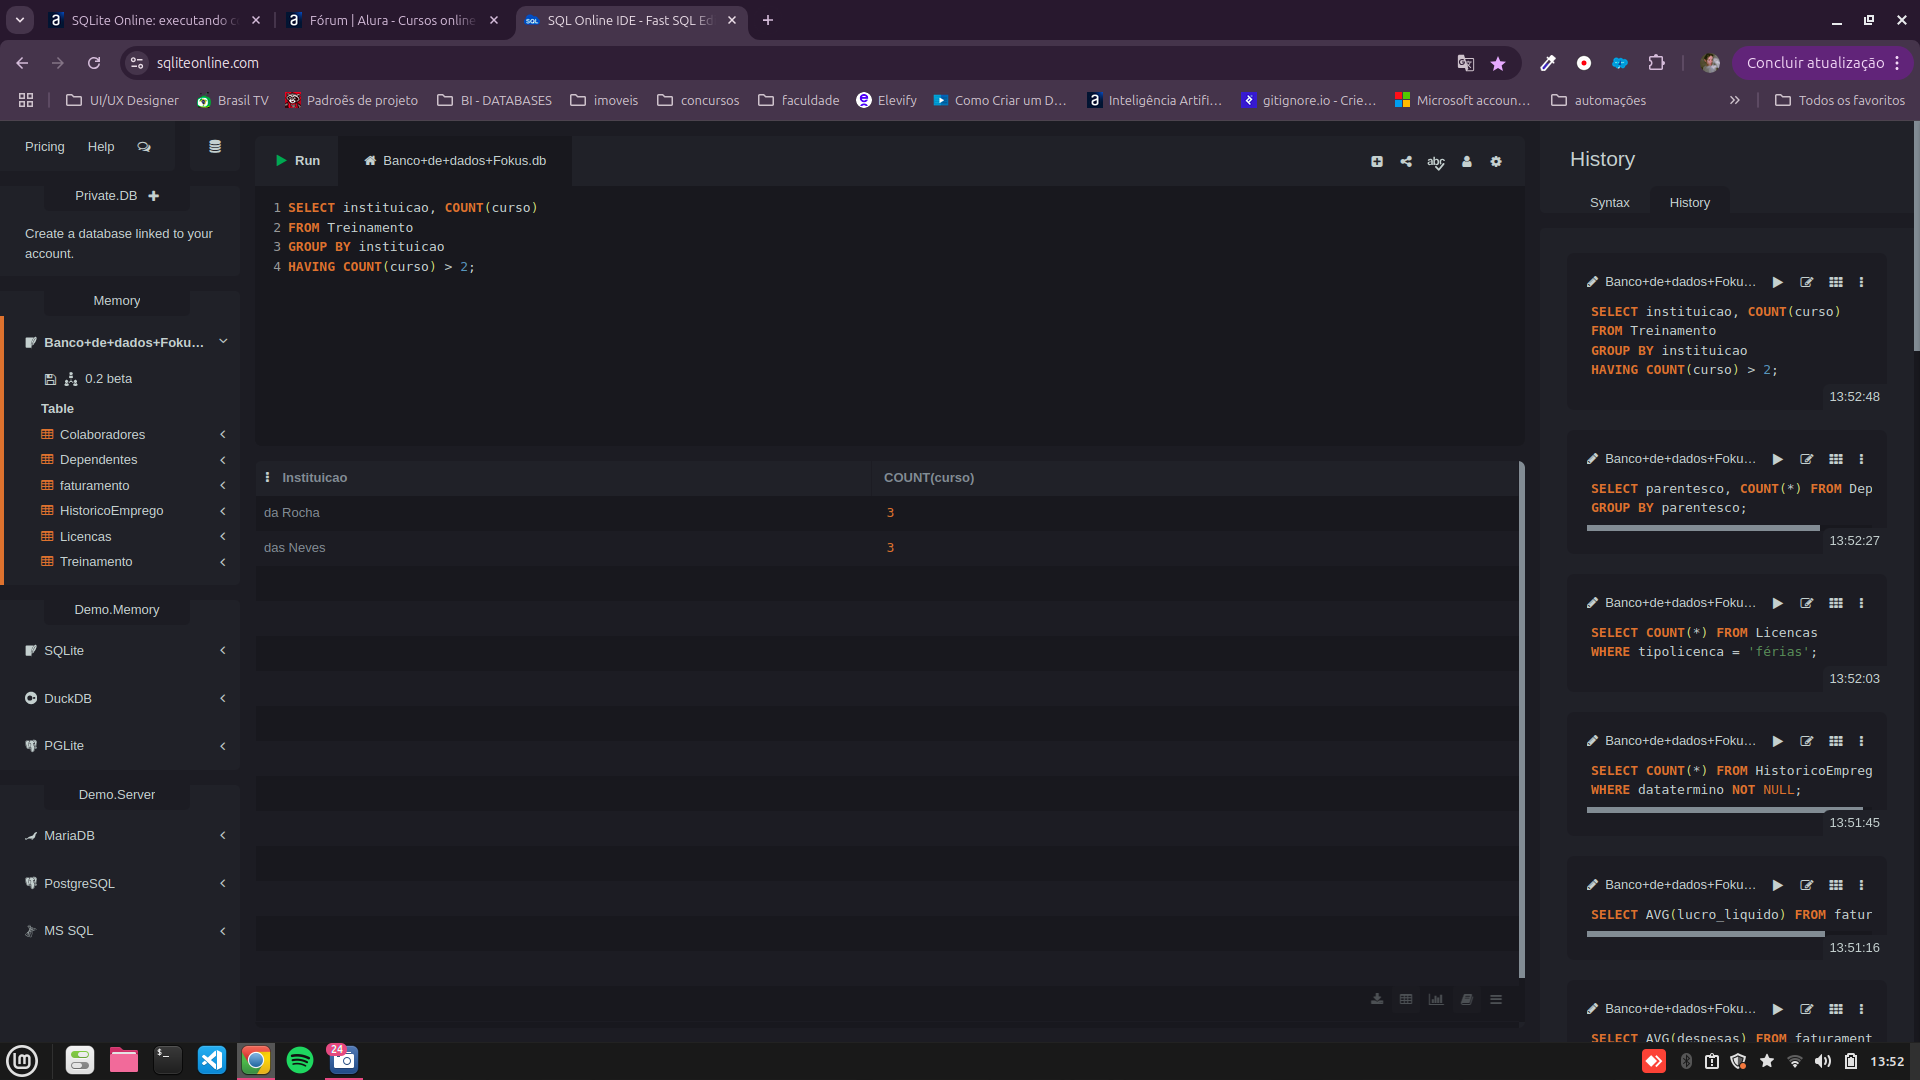Click the database stack icon in sidebar
Screen dimensions: 1920x1080
[x=214, y=147]
